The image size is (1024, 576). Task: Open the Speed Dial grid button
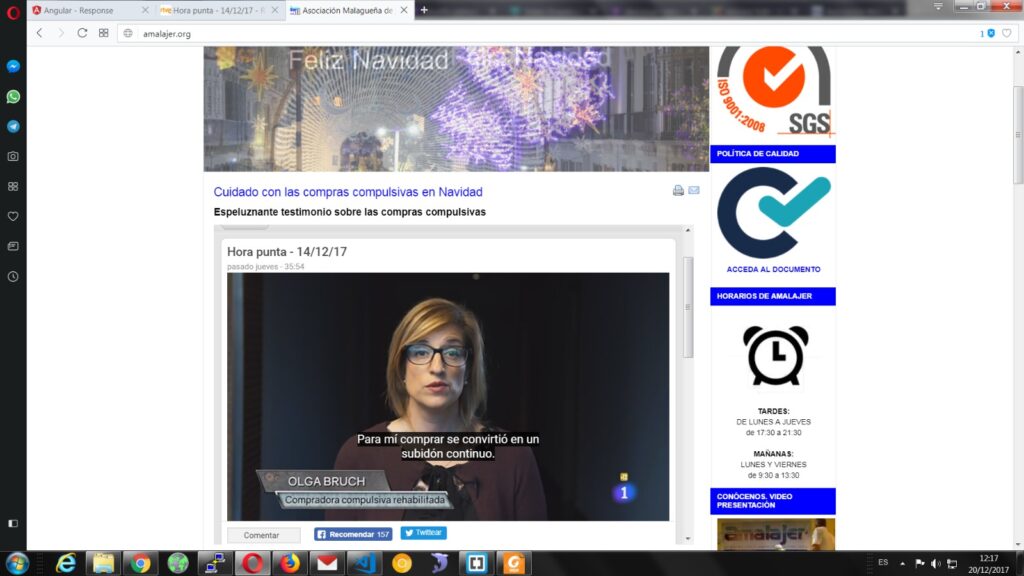pos(103,33)
